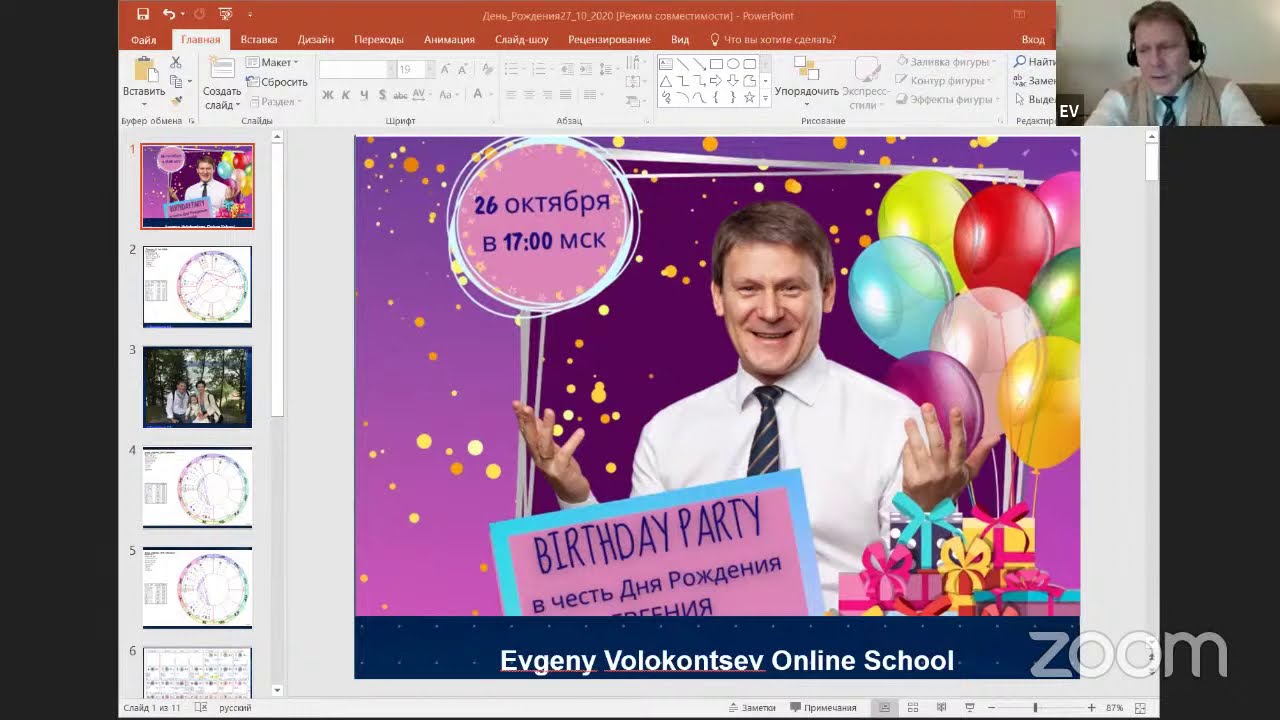Click the Copy icon

tap(176, 81)
